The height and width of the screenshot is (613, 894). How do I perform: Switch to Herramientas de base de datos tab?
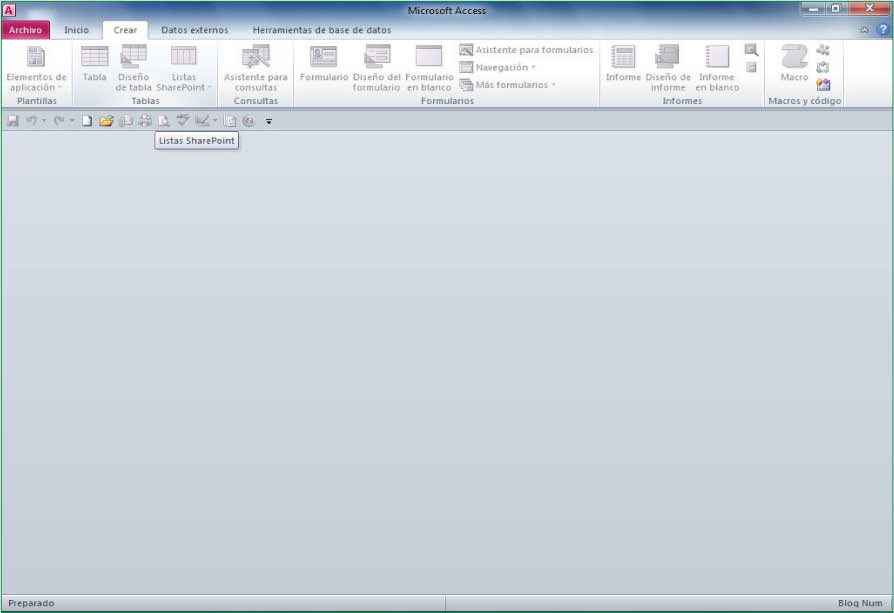321,30
